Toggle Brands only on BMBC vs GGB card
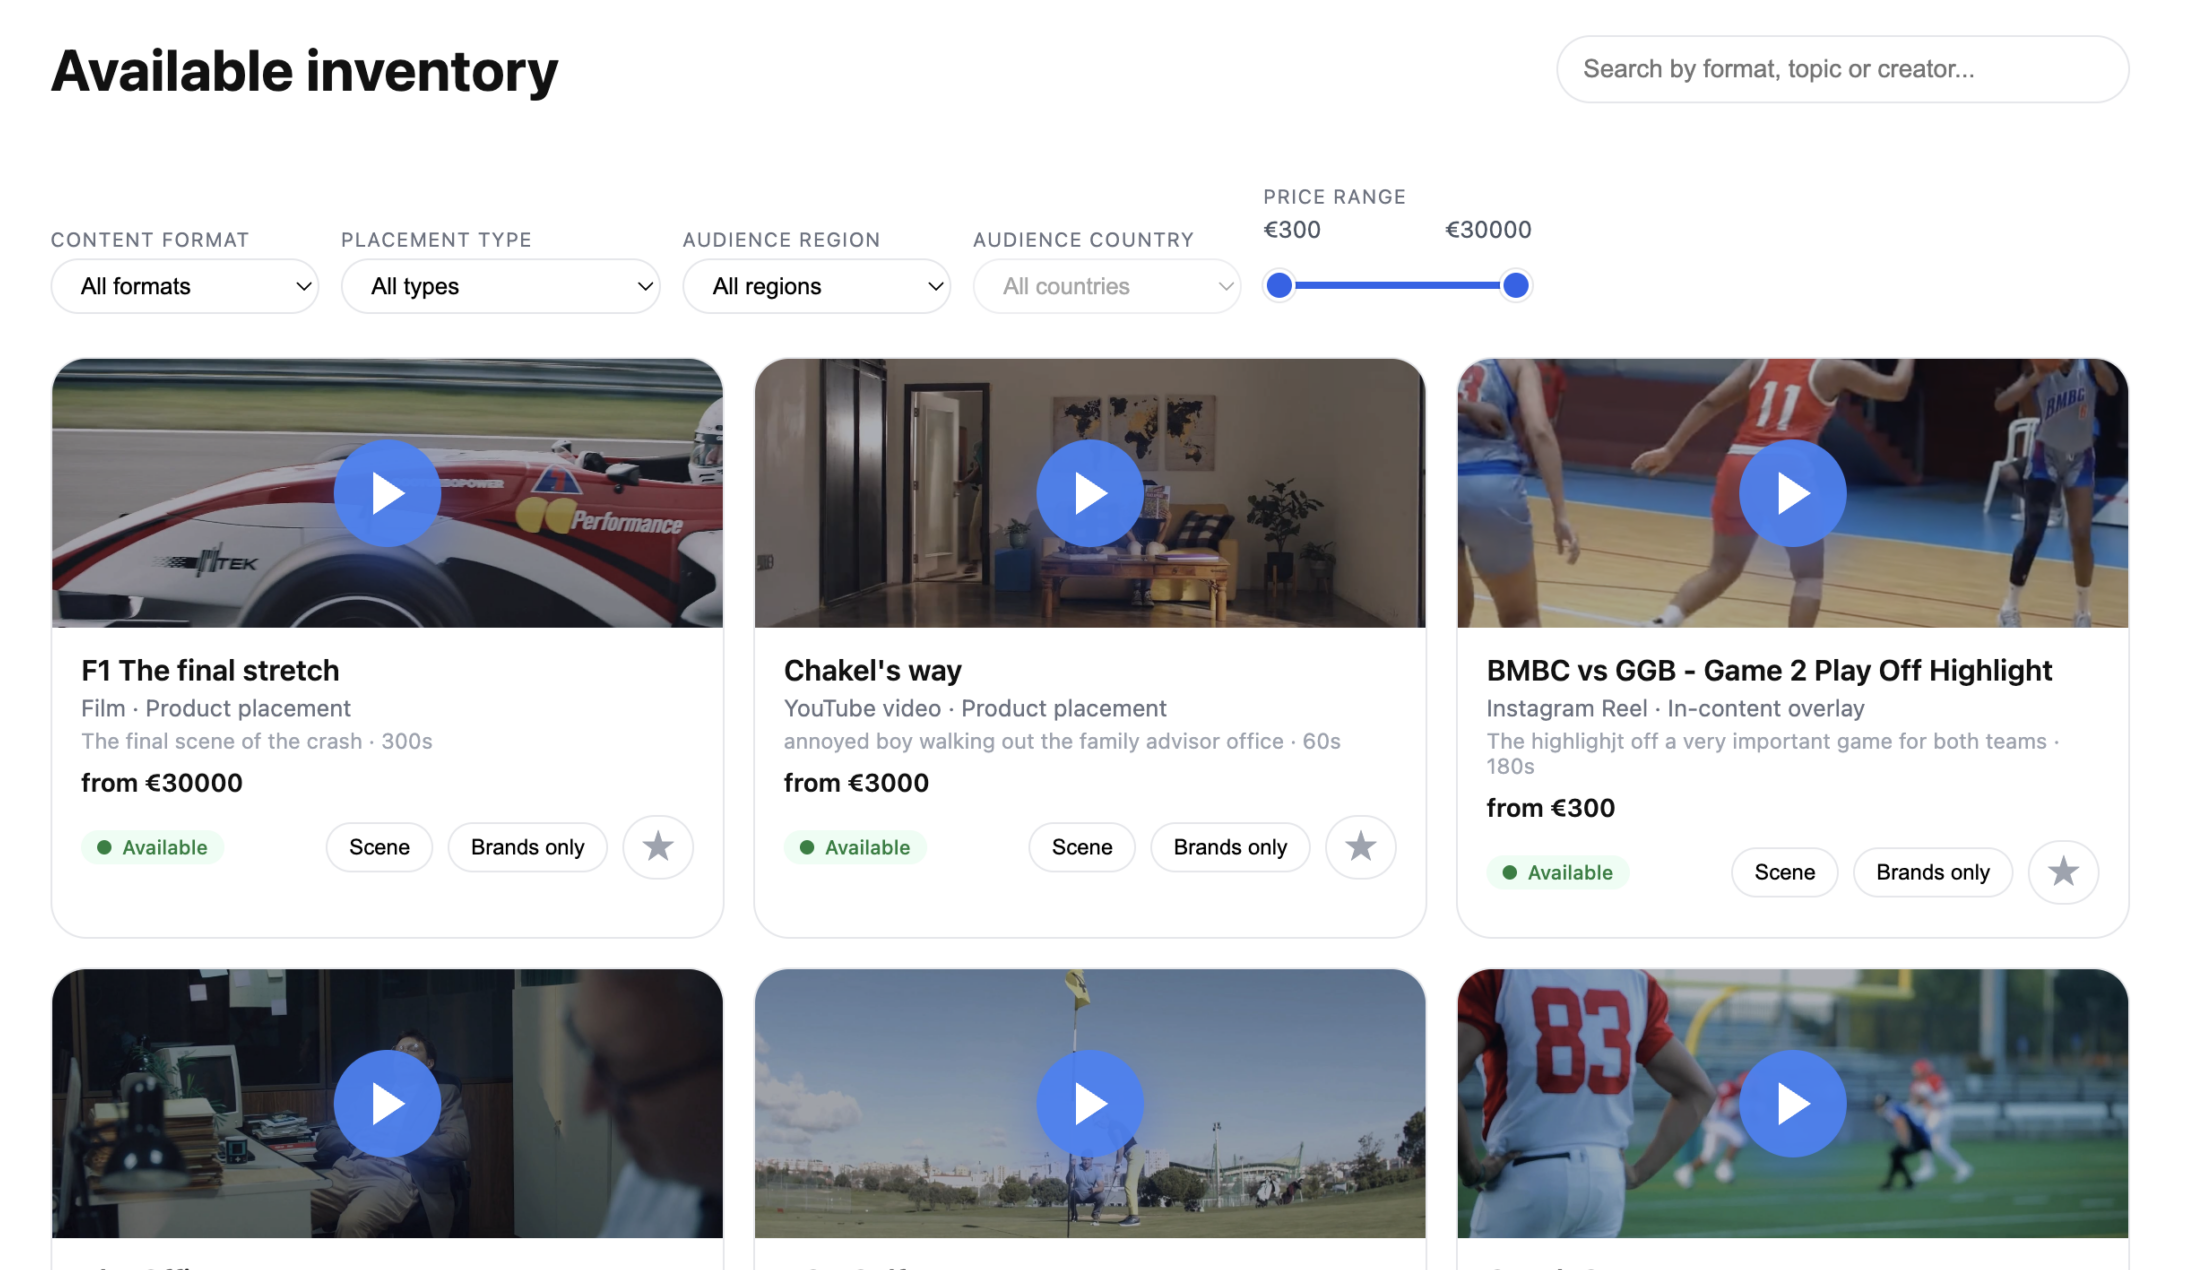 coord(1932,872)
